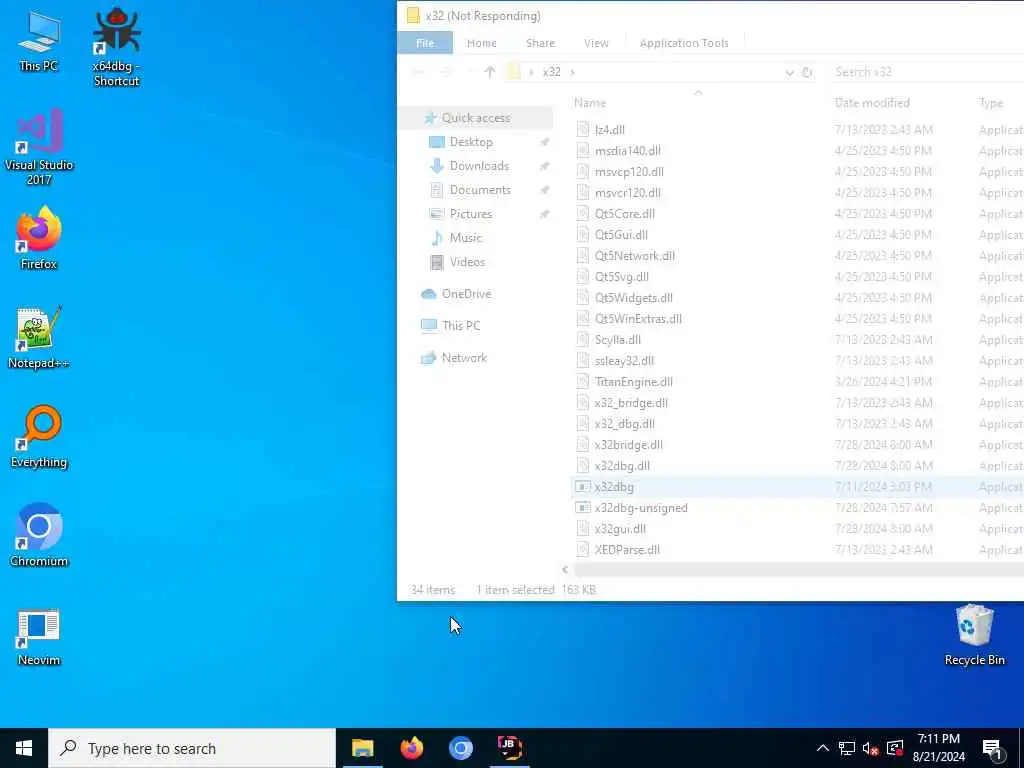Switch to the Share ribbon tab
The width and height of the screenshot is (1024, 768).
541,43
